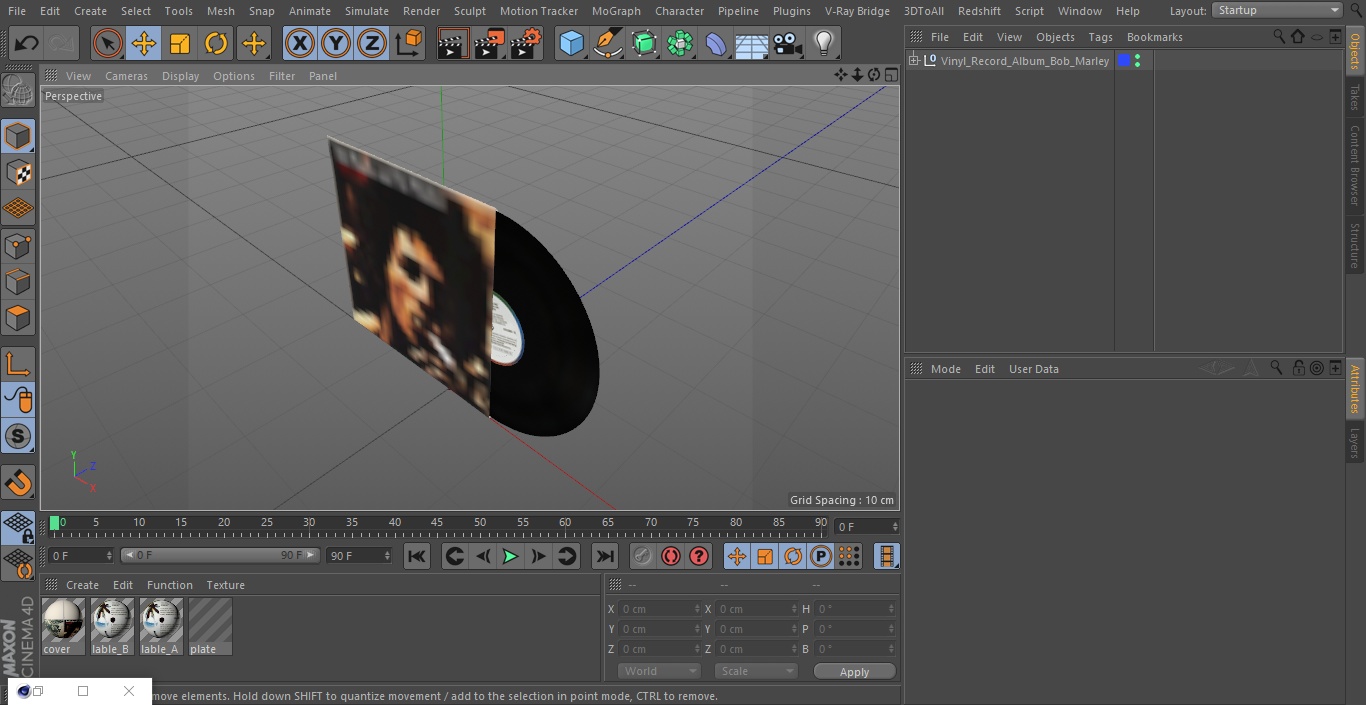Toggle the Snap S button
1366x705 pixels.
[18, 436]
